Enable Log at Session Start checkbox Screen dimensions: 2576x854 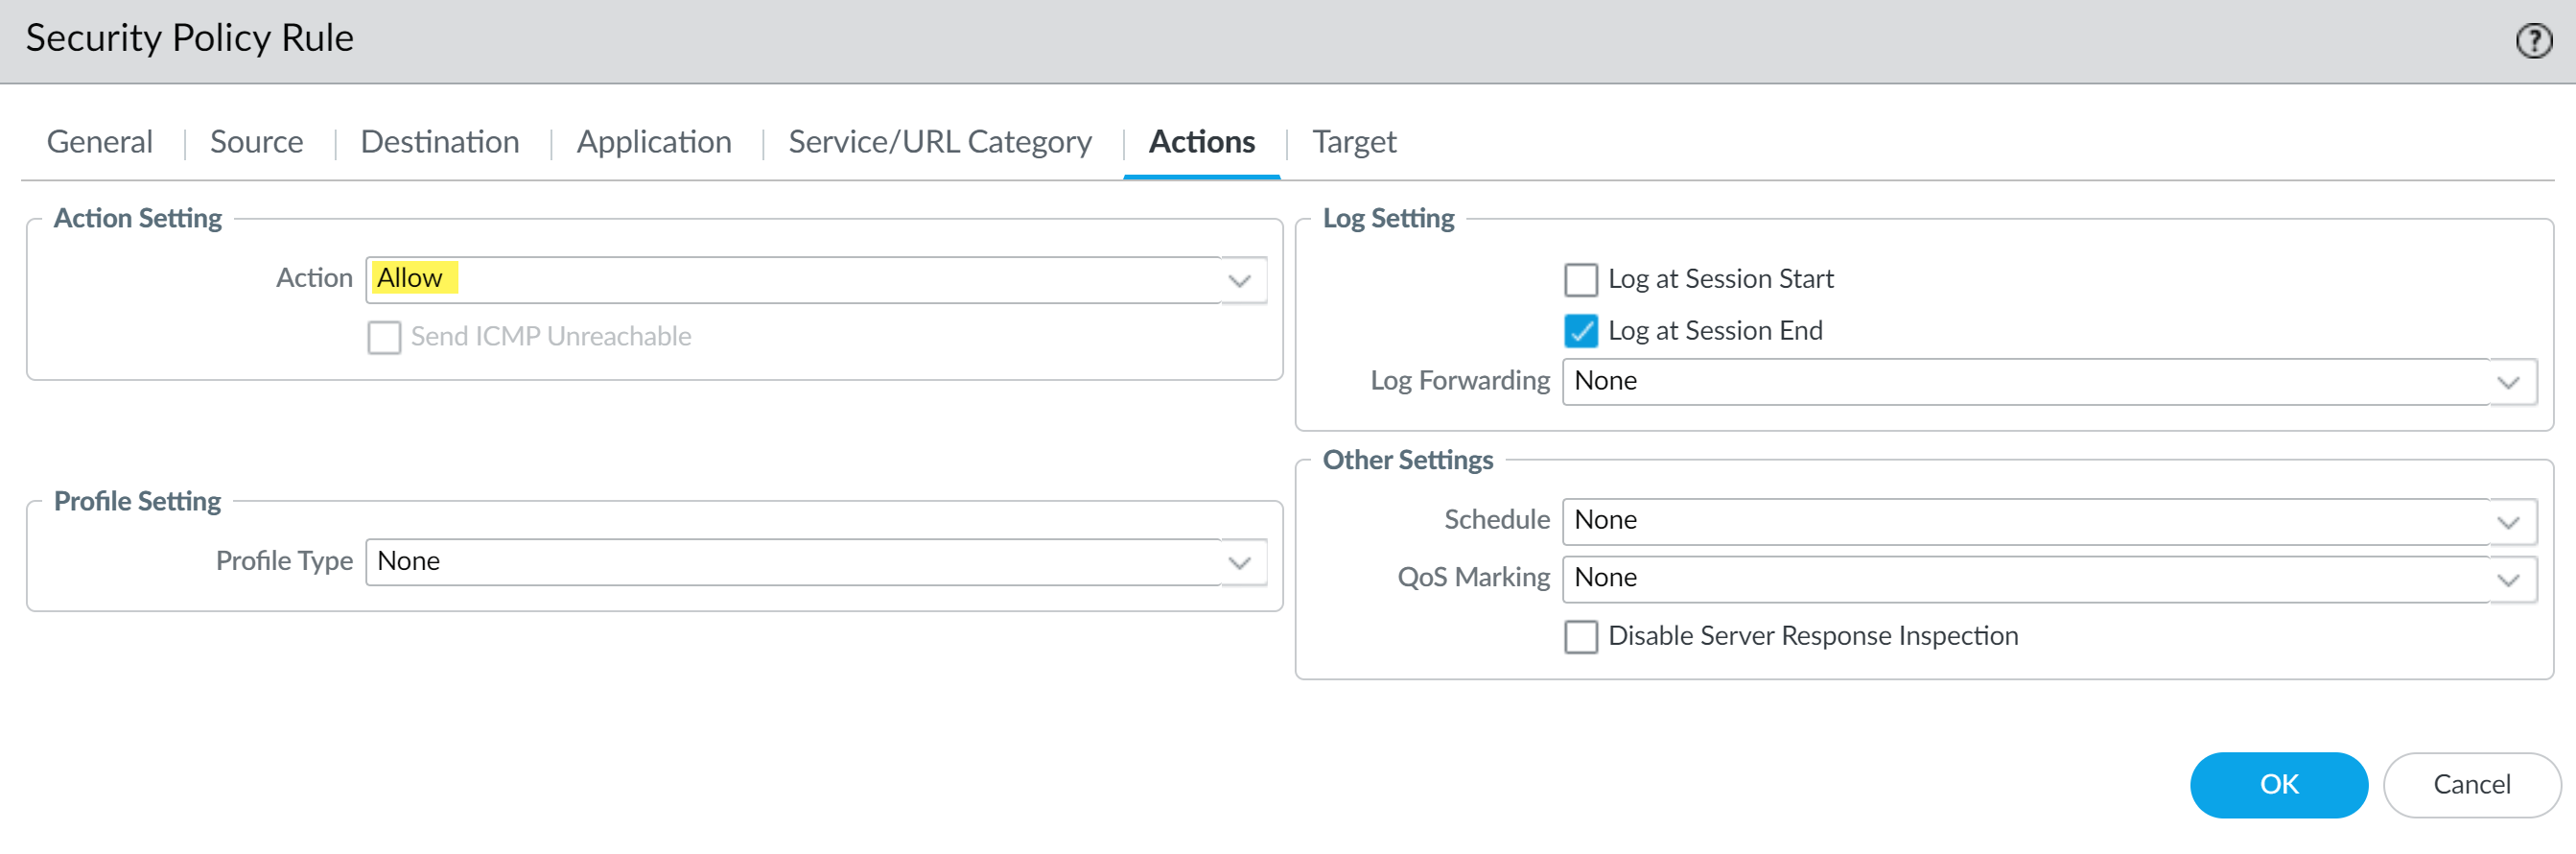[1580, 280]
